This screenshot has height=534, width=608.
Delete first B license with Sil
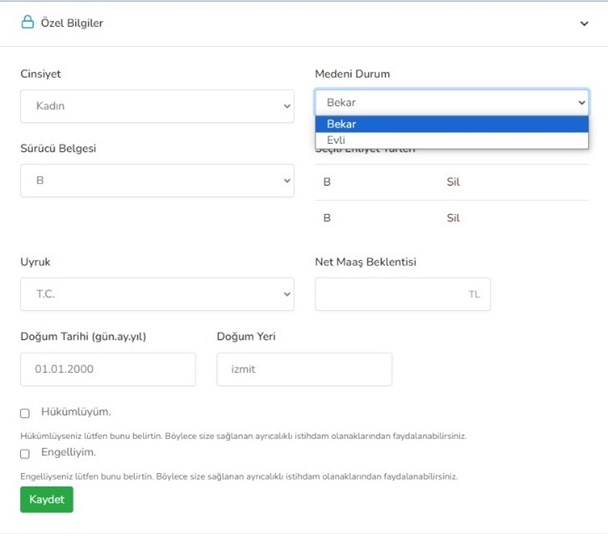pyautogui.click(x=453, y=182)
